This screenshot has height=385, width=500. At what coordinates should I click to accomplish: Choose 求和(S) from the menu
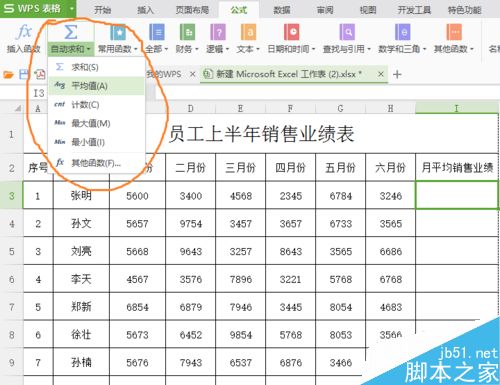pos(97,67)
